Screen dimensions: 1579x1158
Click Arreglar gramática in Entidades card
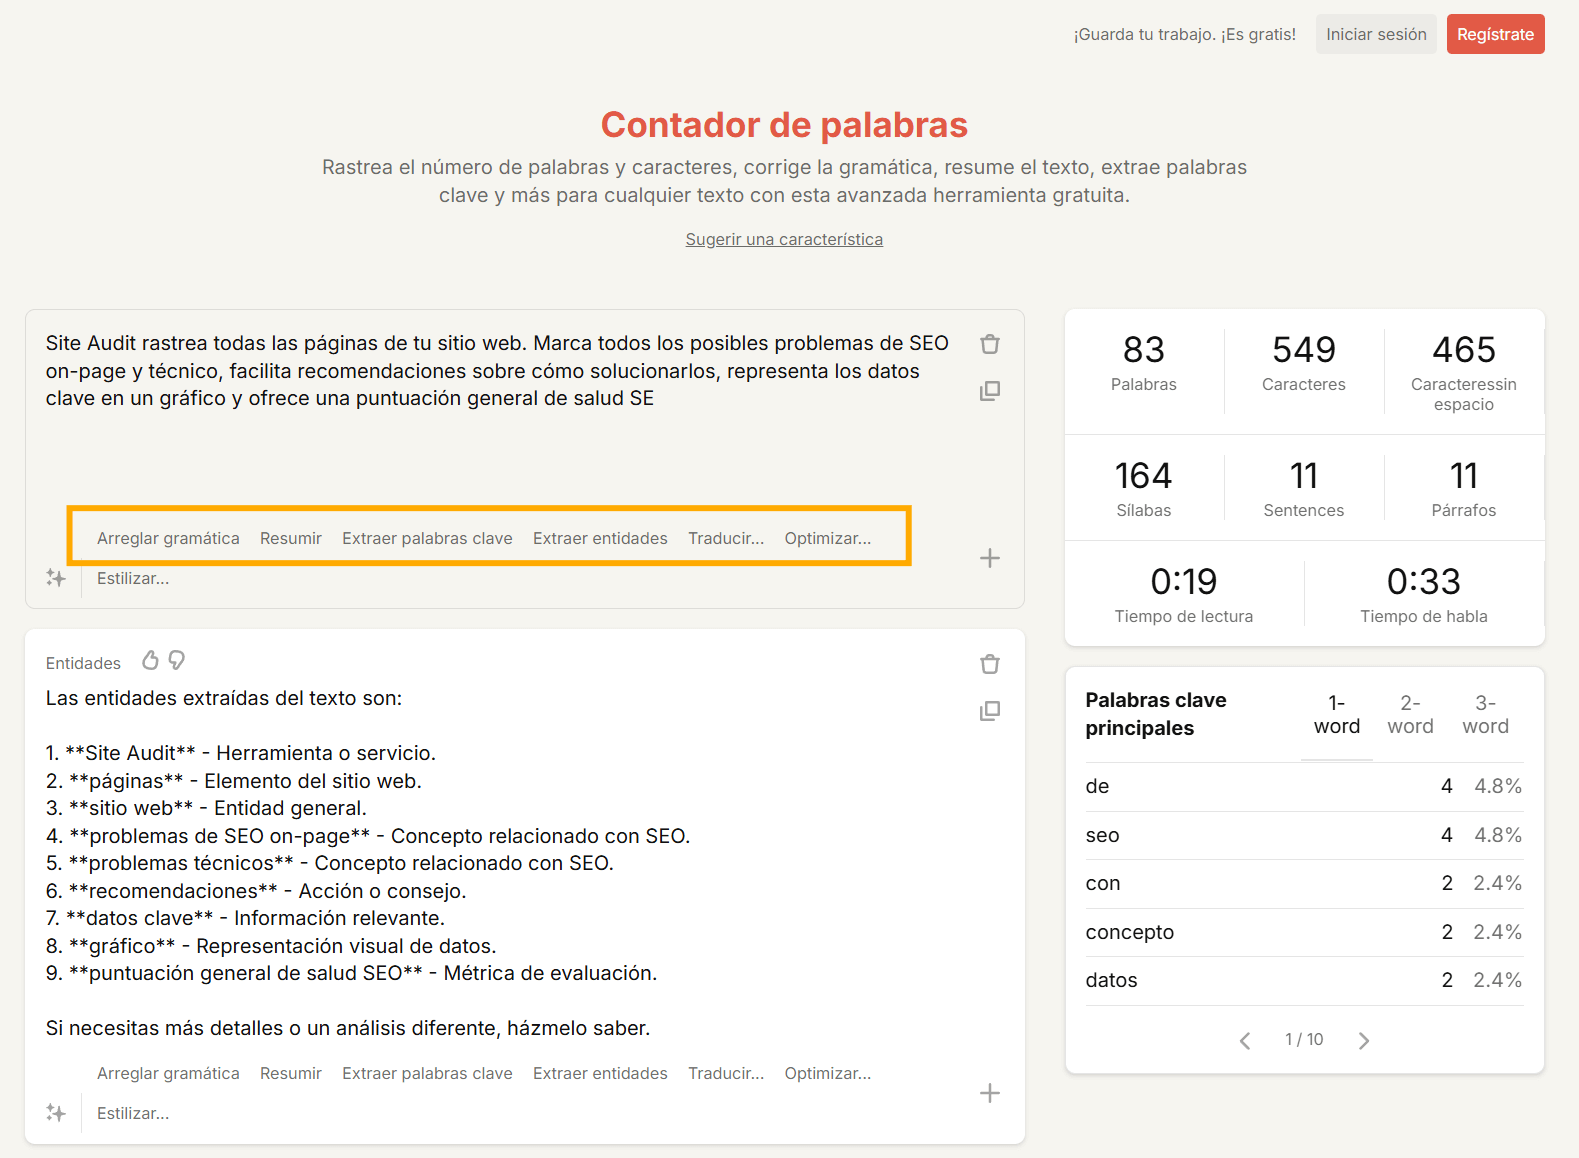pyautogui.click(x=168, y=1073)
